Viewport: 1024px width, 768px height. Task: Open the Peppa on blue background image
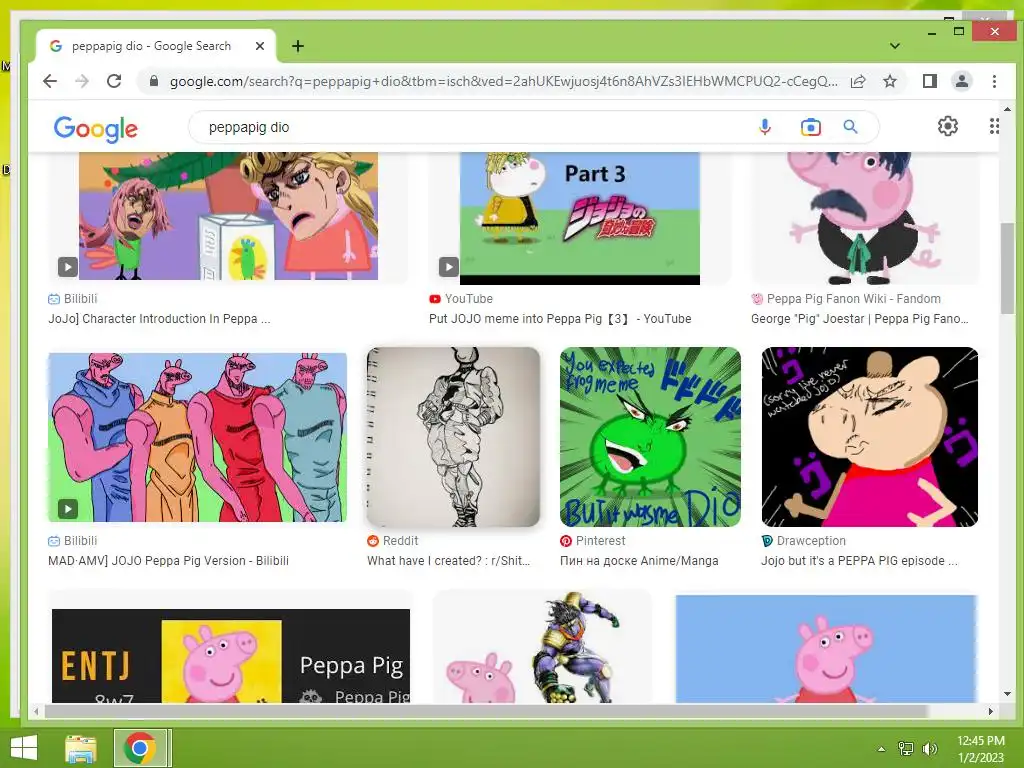click(x=826, y=648)
